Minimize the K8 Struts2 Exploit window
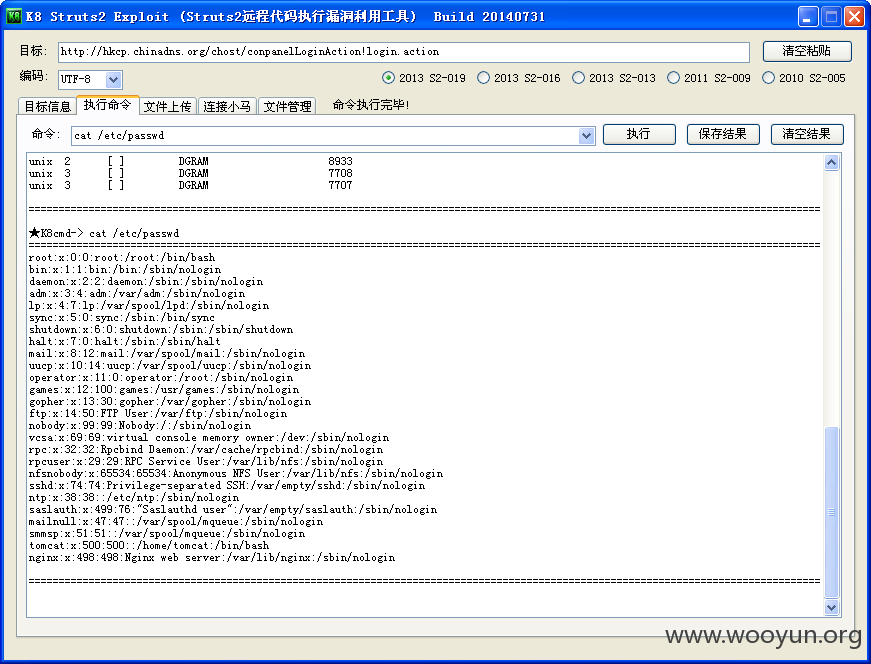Viewport: 871px width, 664px height. [808, 17]
